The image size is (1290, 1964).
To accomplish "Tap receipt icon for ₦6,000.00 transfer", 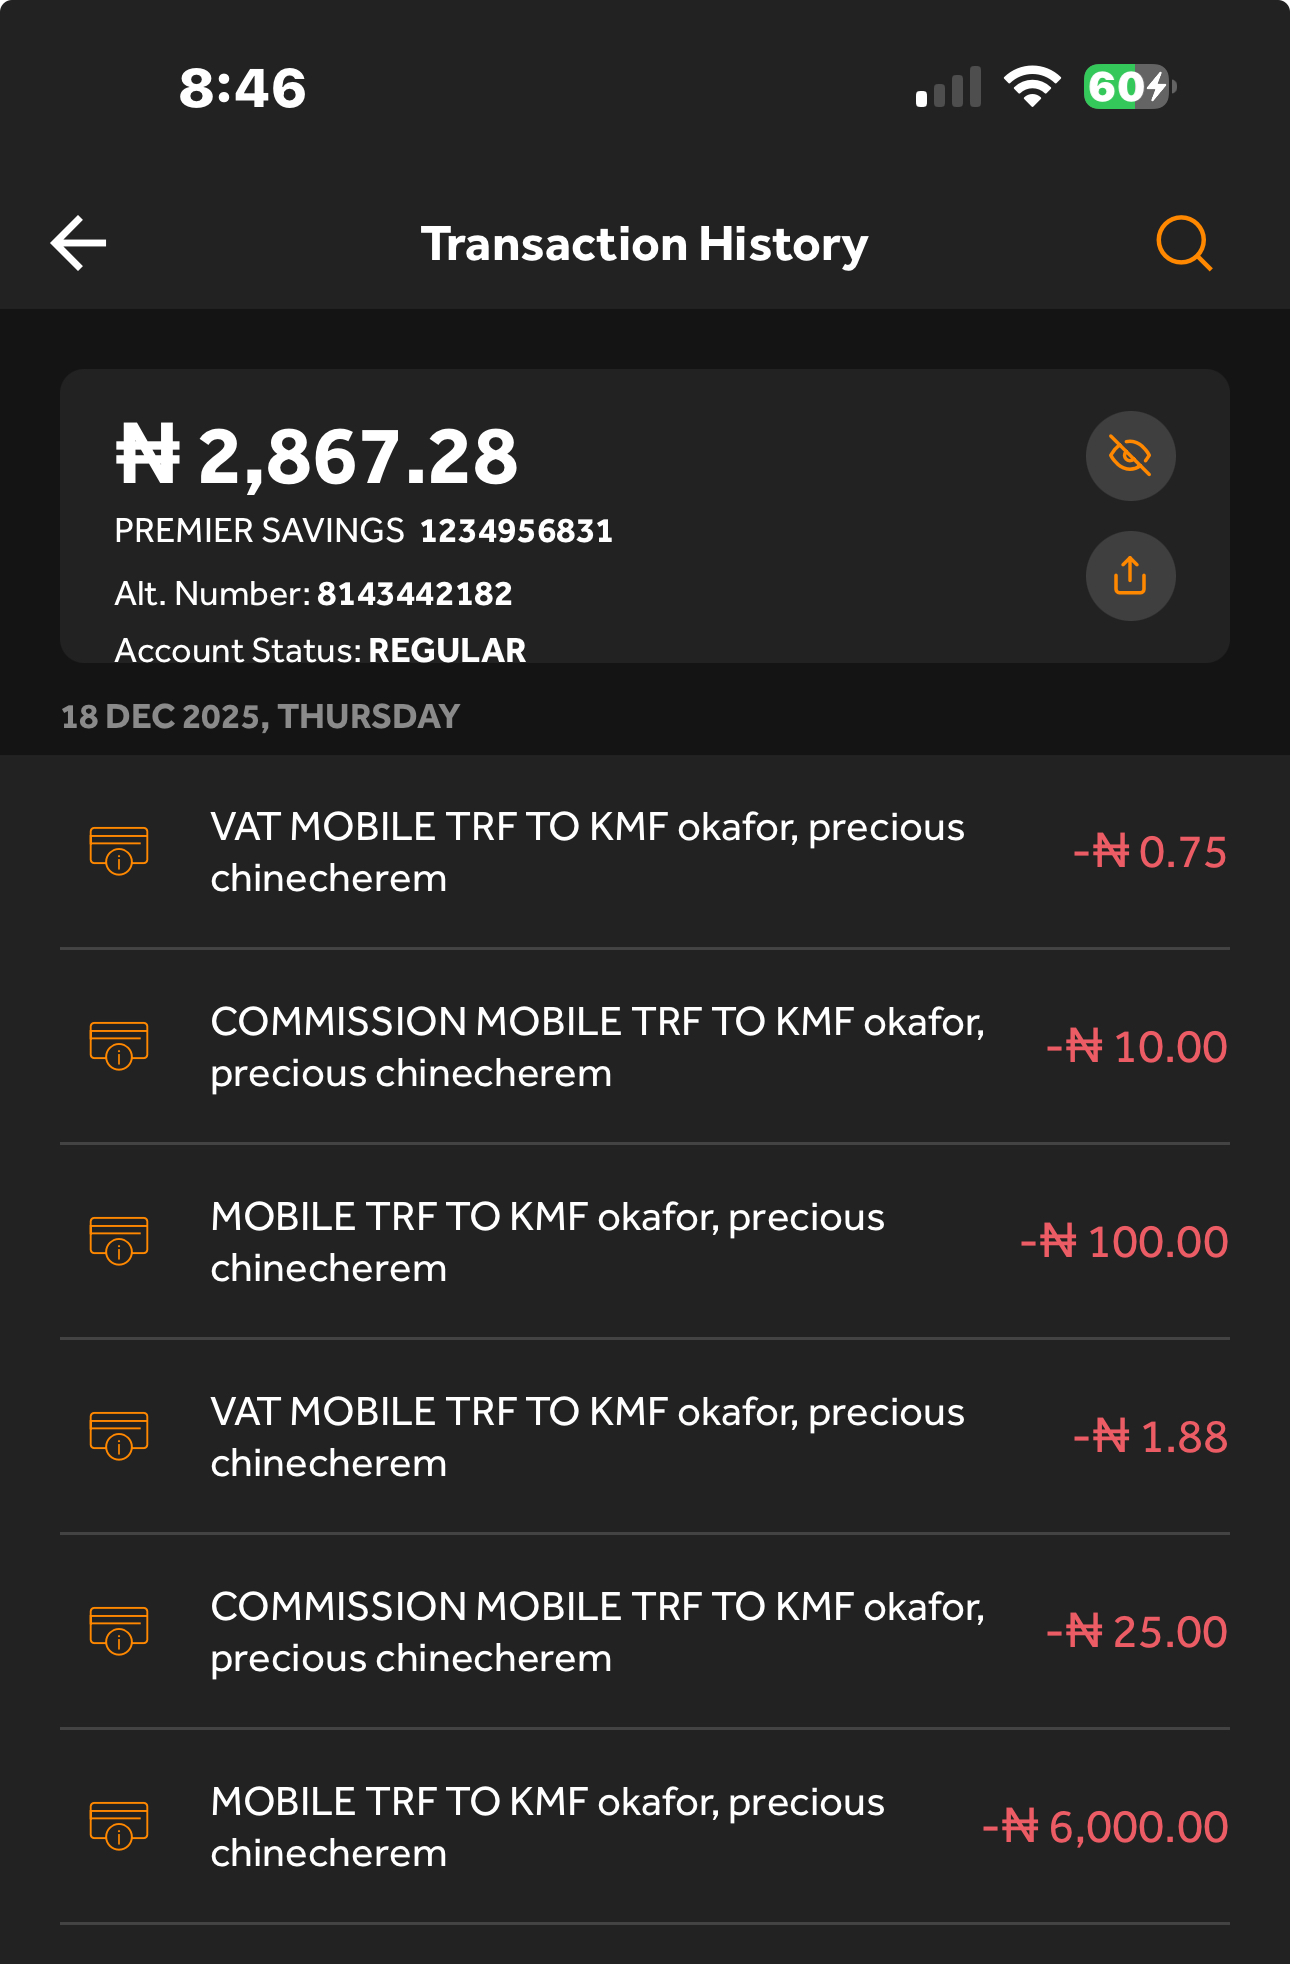I will (x=119, y=1826).
